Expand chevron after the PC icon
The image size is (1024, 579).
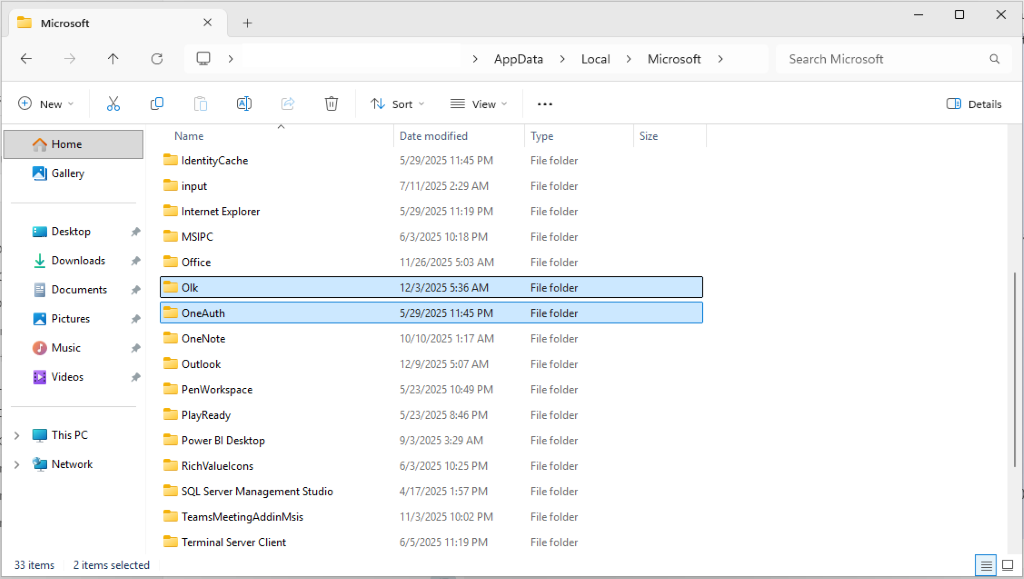(x=231, y=59)
